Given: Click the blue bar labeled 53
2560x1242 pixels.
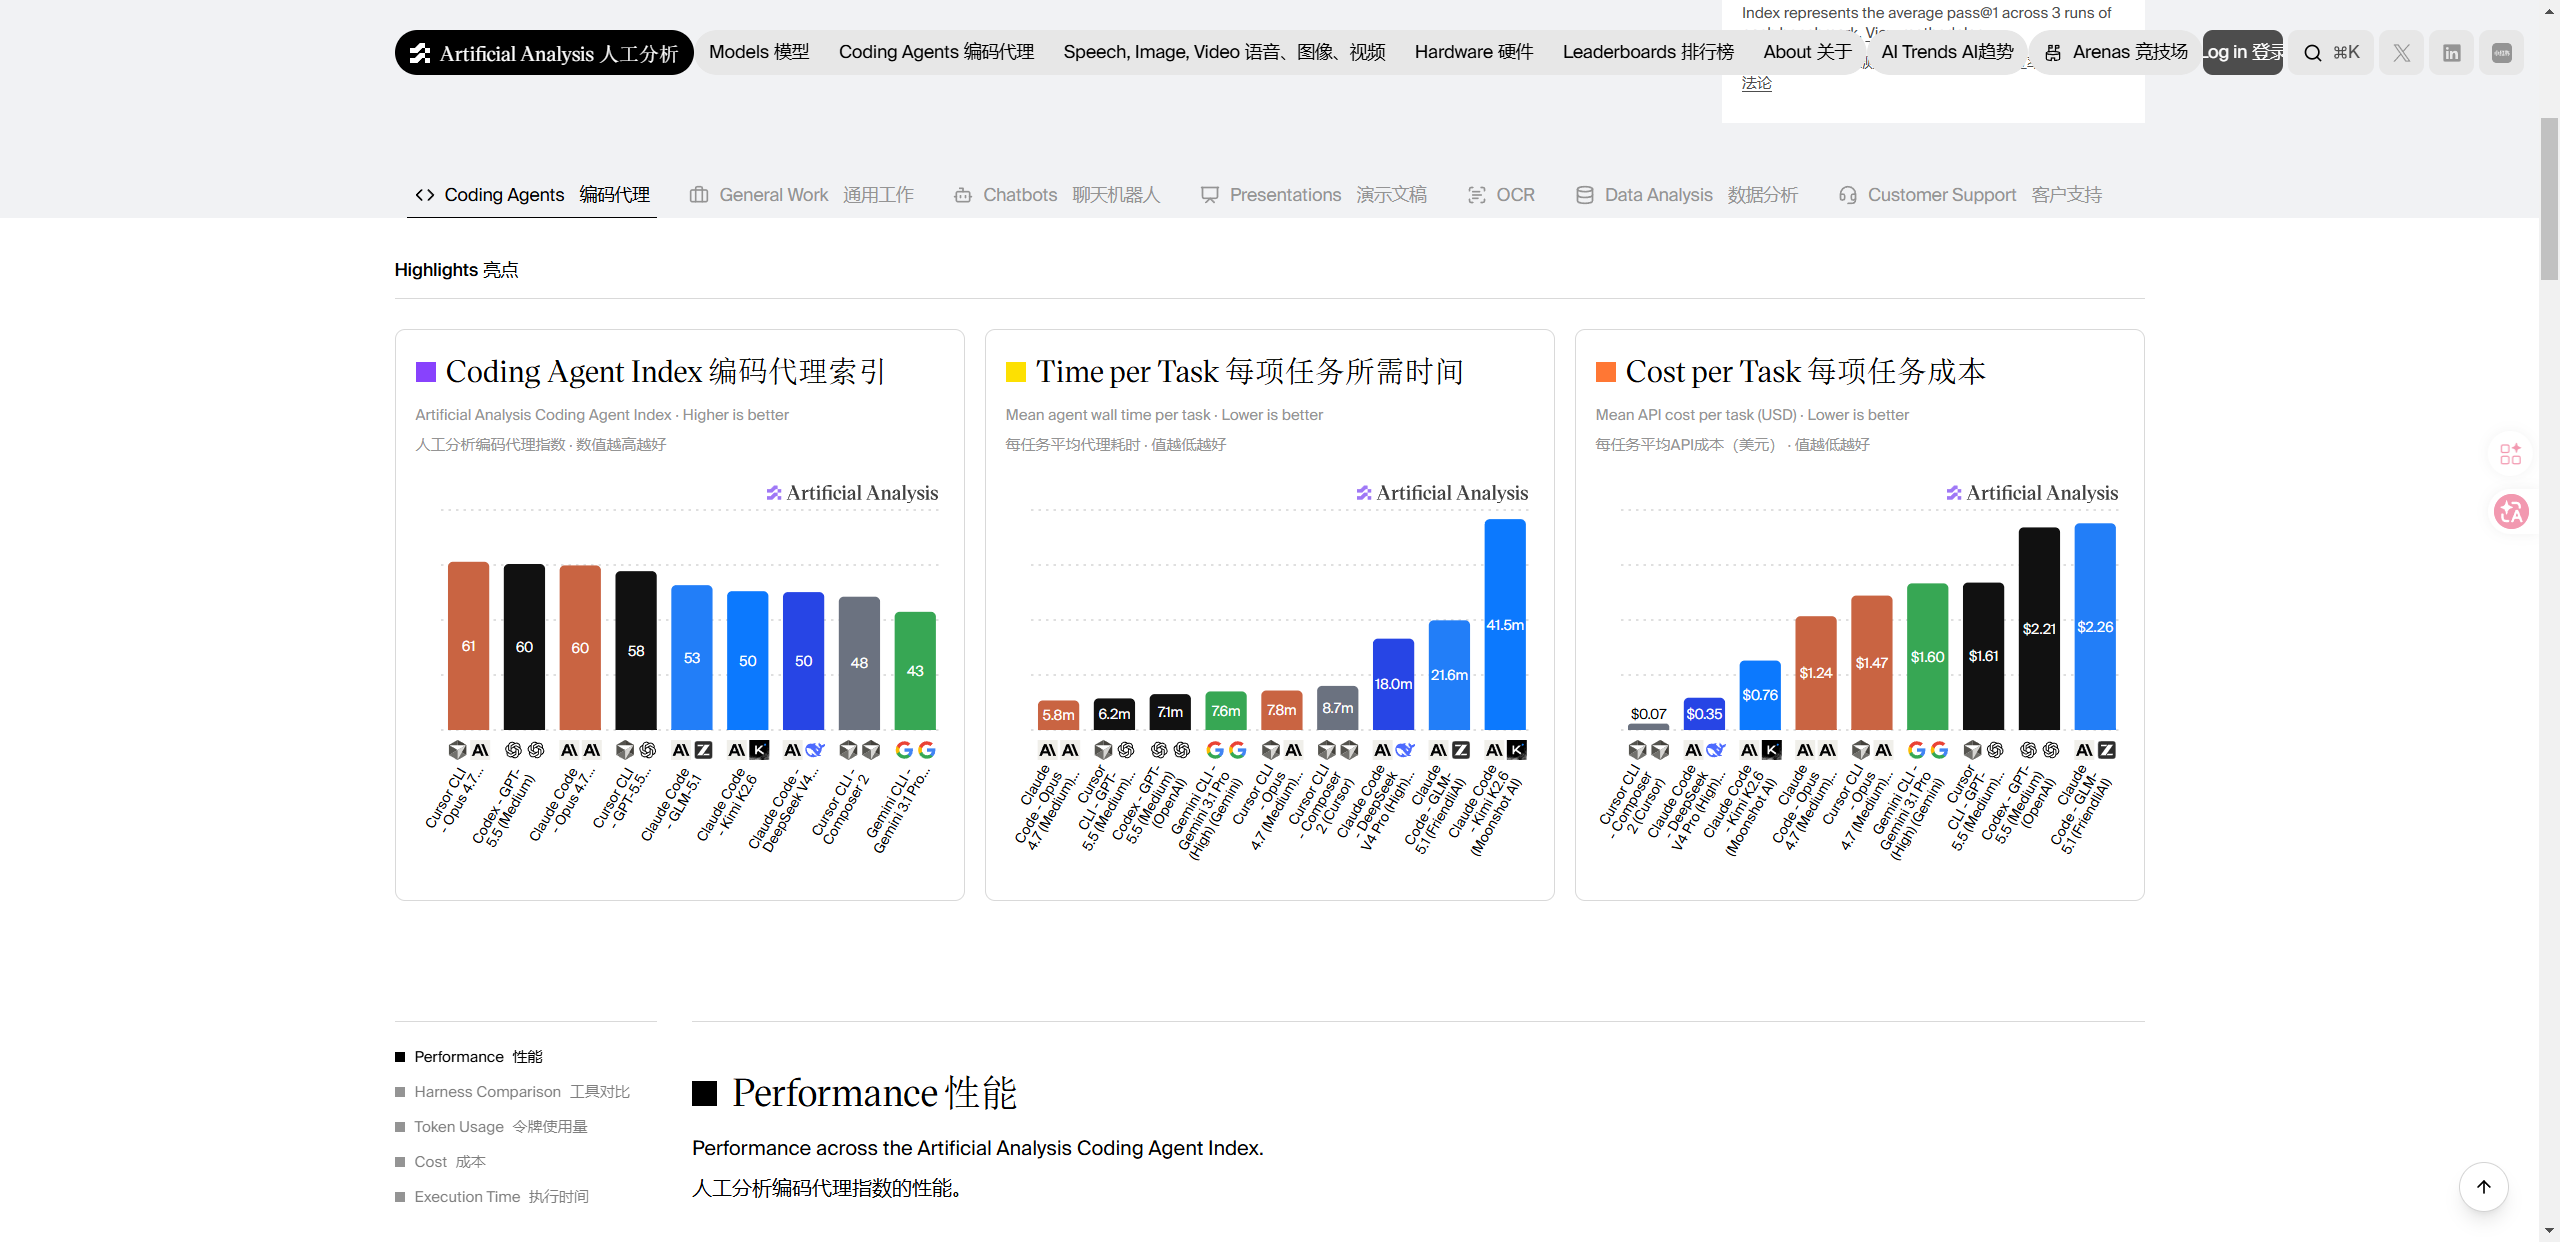Looking at the screenshot, I should [x=692, y=658].
